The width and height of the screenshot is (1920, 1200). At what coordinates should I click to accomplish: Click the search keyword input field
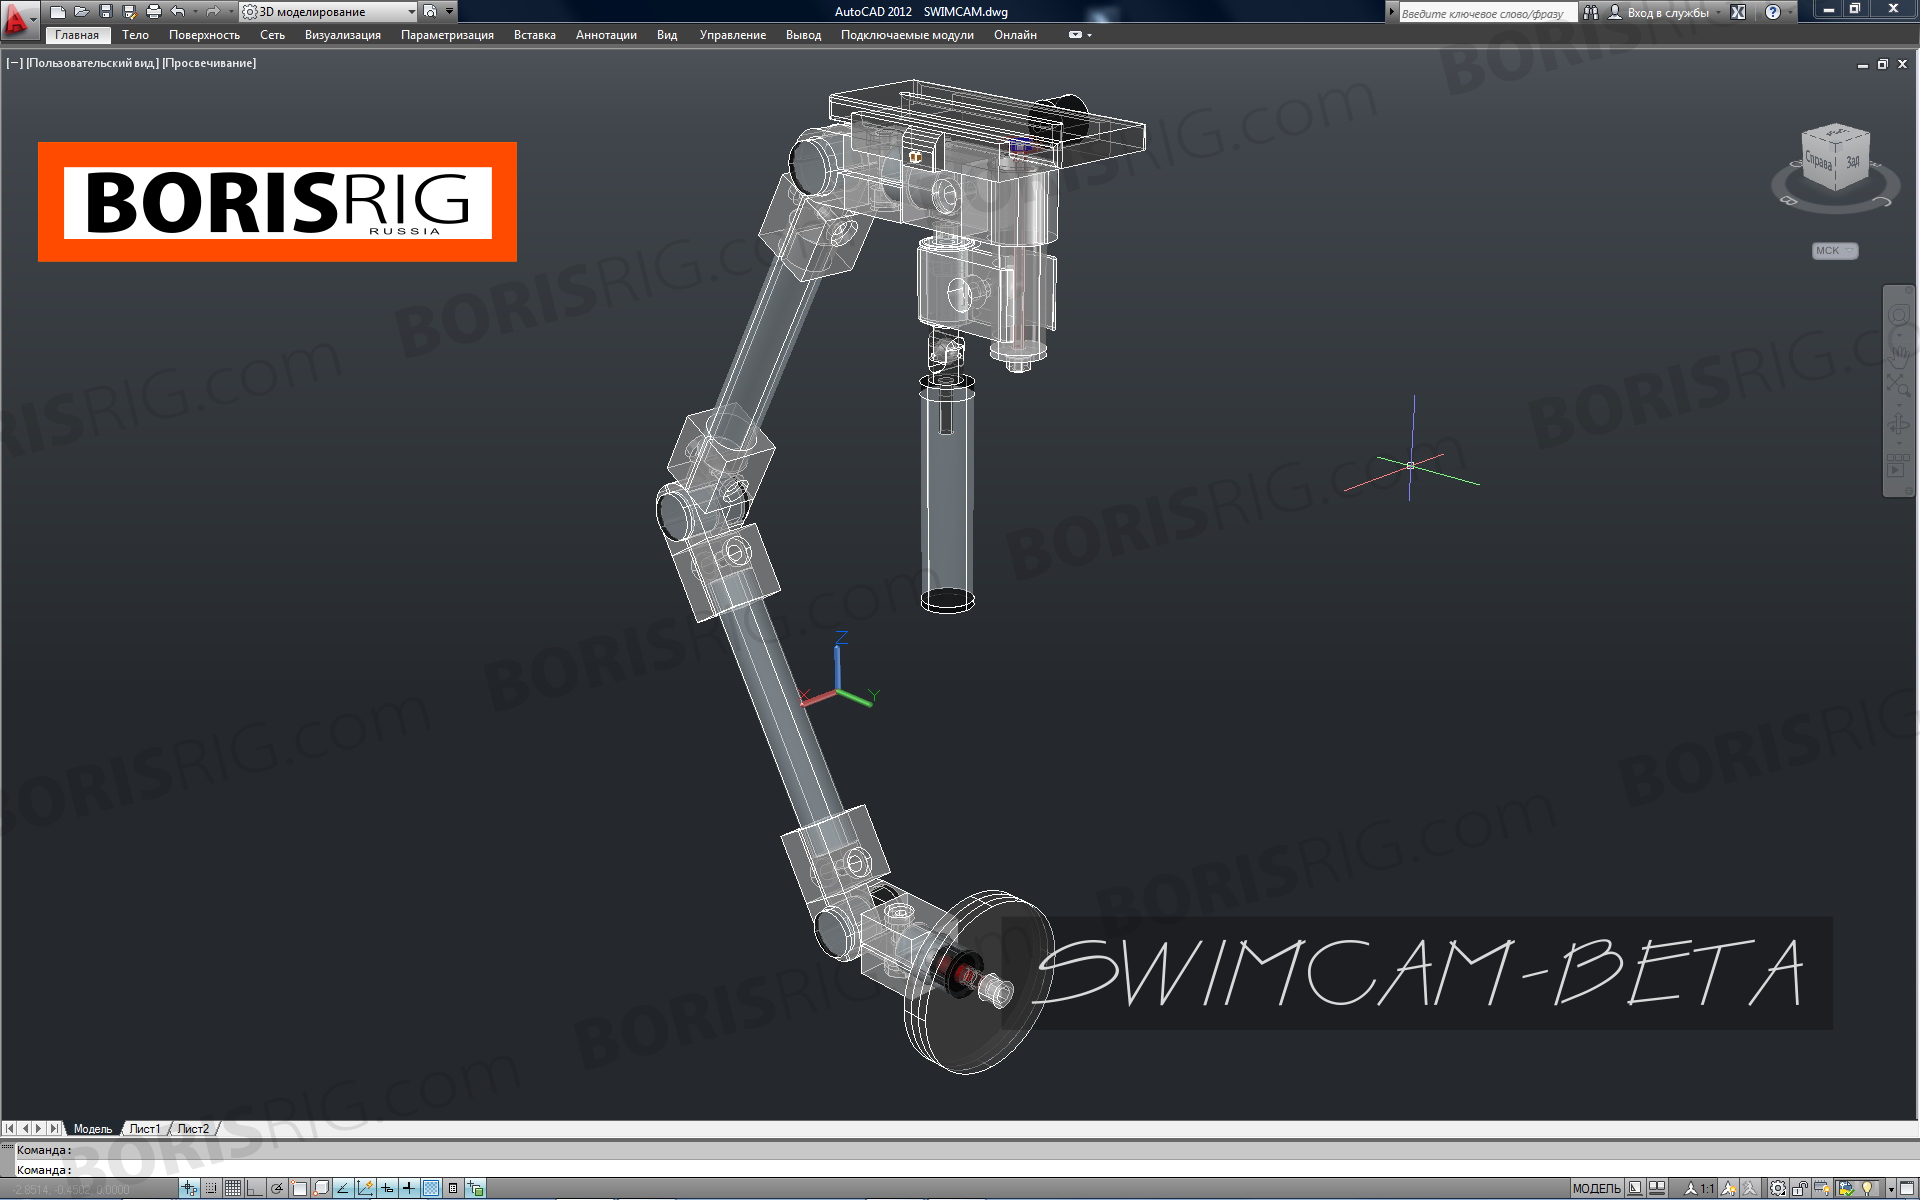(x=1487, y=13)
